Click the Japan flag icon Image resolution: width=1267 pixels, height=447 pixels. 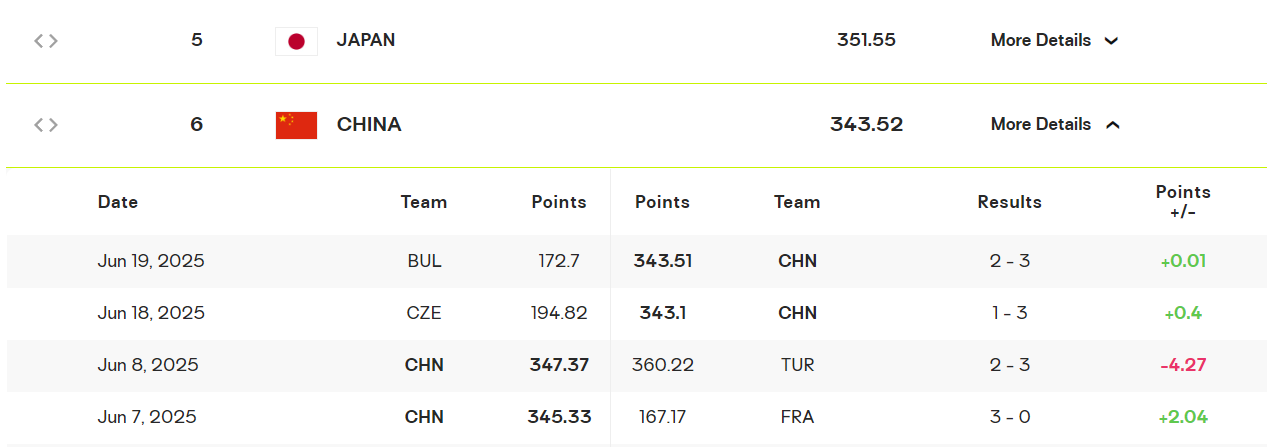[x=296, y=41]
